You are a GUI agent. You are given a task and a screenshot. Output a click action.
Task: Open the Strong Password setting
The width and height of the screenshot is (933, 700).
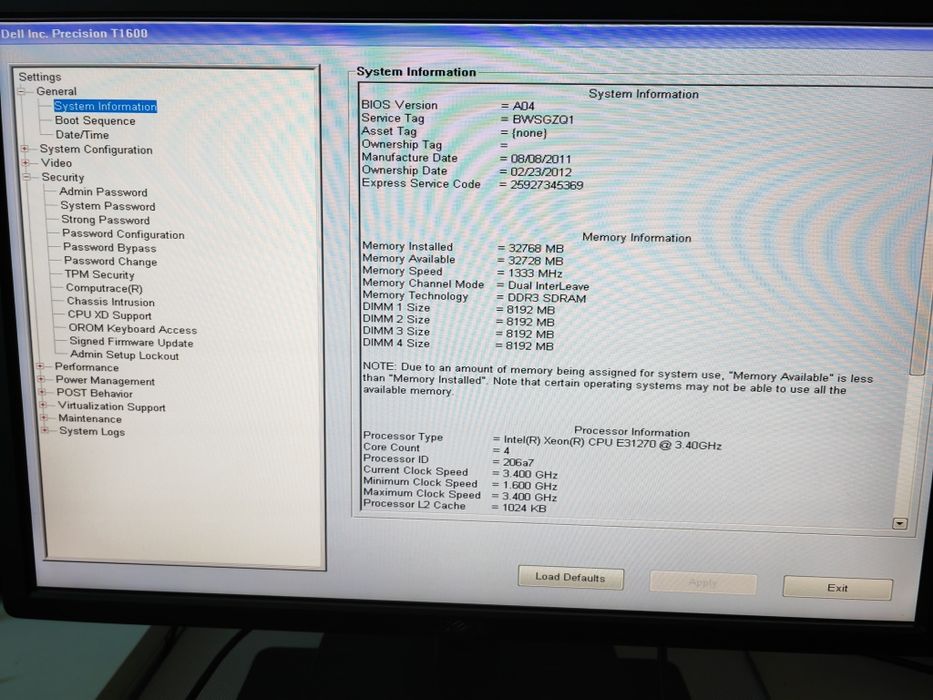[x=105, y=220]
